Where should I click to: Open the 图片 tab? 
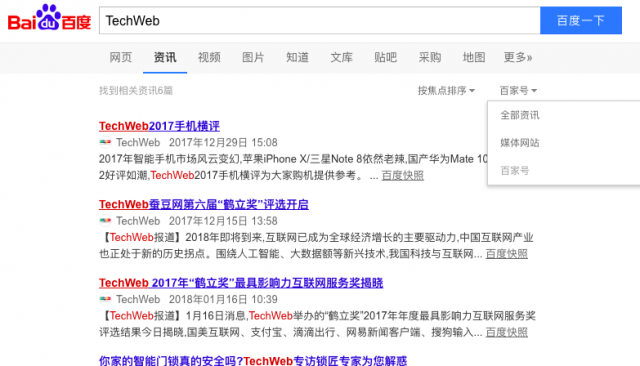[x=253, y=58]
